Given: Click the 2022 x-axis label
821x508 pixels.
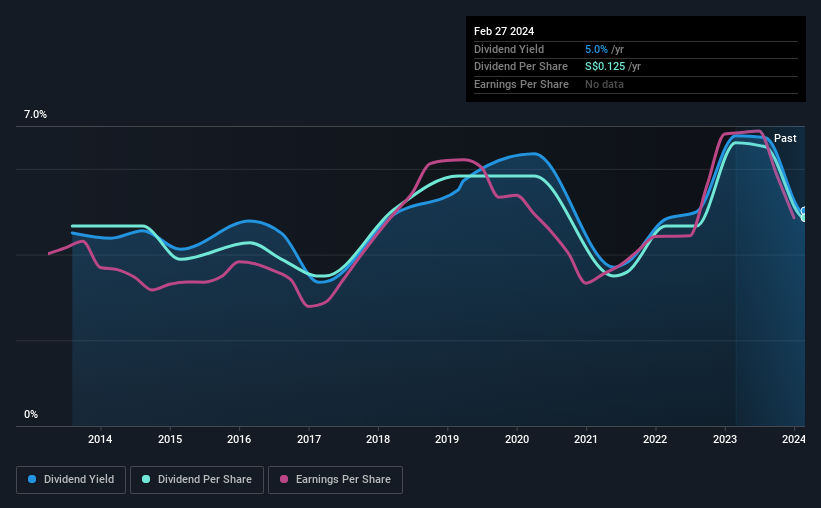Looking at the screenshot, I should (655, 439).
